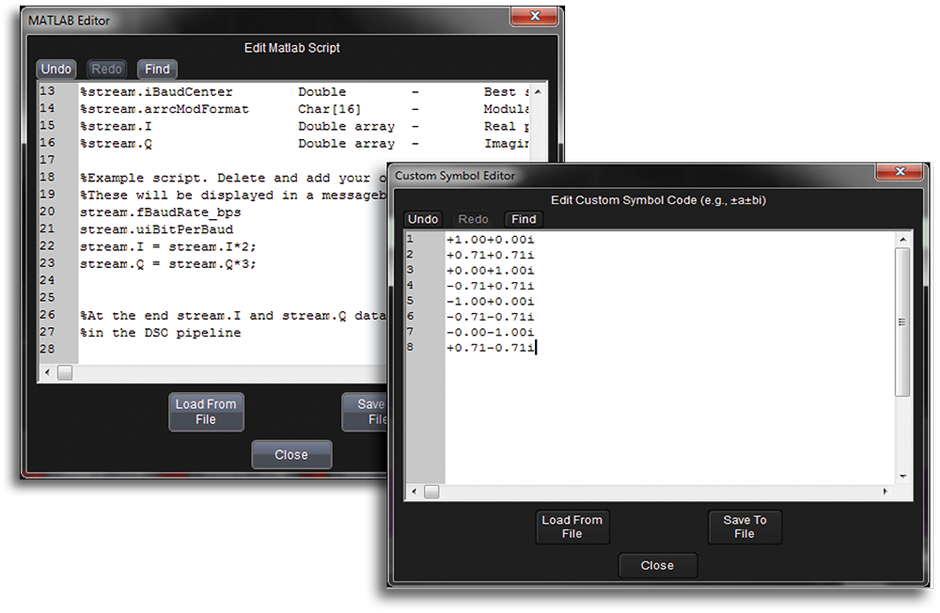The width and height of the screenshot is (940, 613).
Task: Click Find in the MATLAB Editor
Action: tap(157, 69)
